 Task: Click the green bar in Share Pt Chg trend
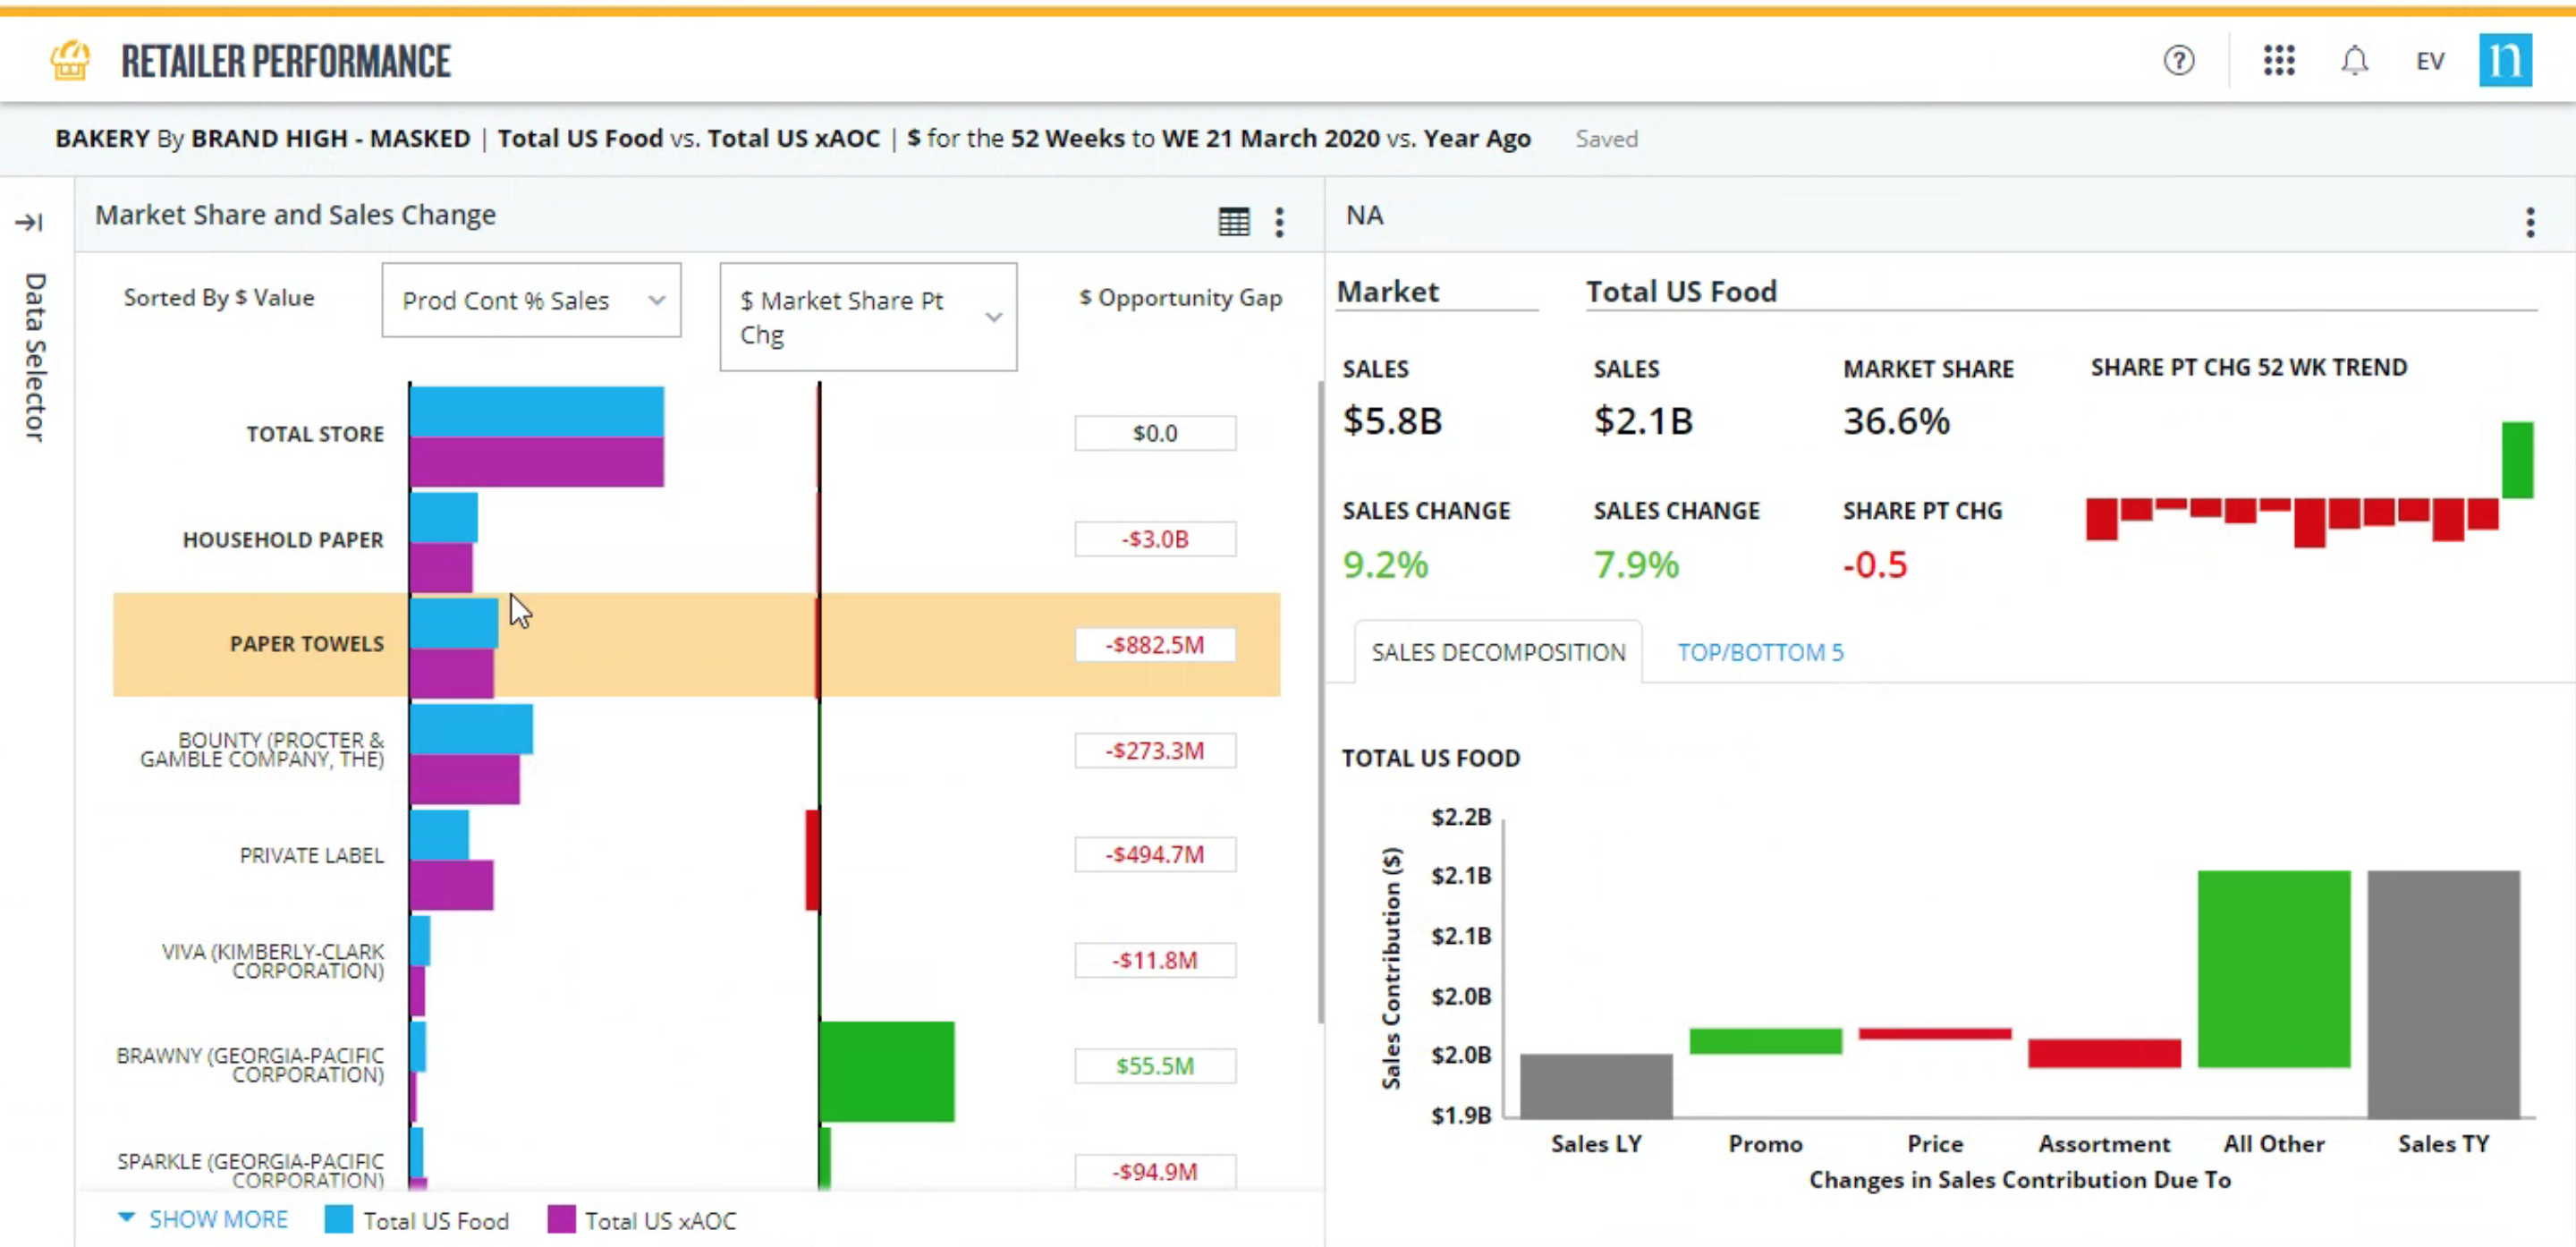2517,460
